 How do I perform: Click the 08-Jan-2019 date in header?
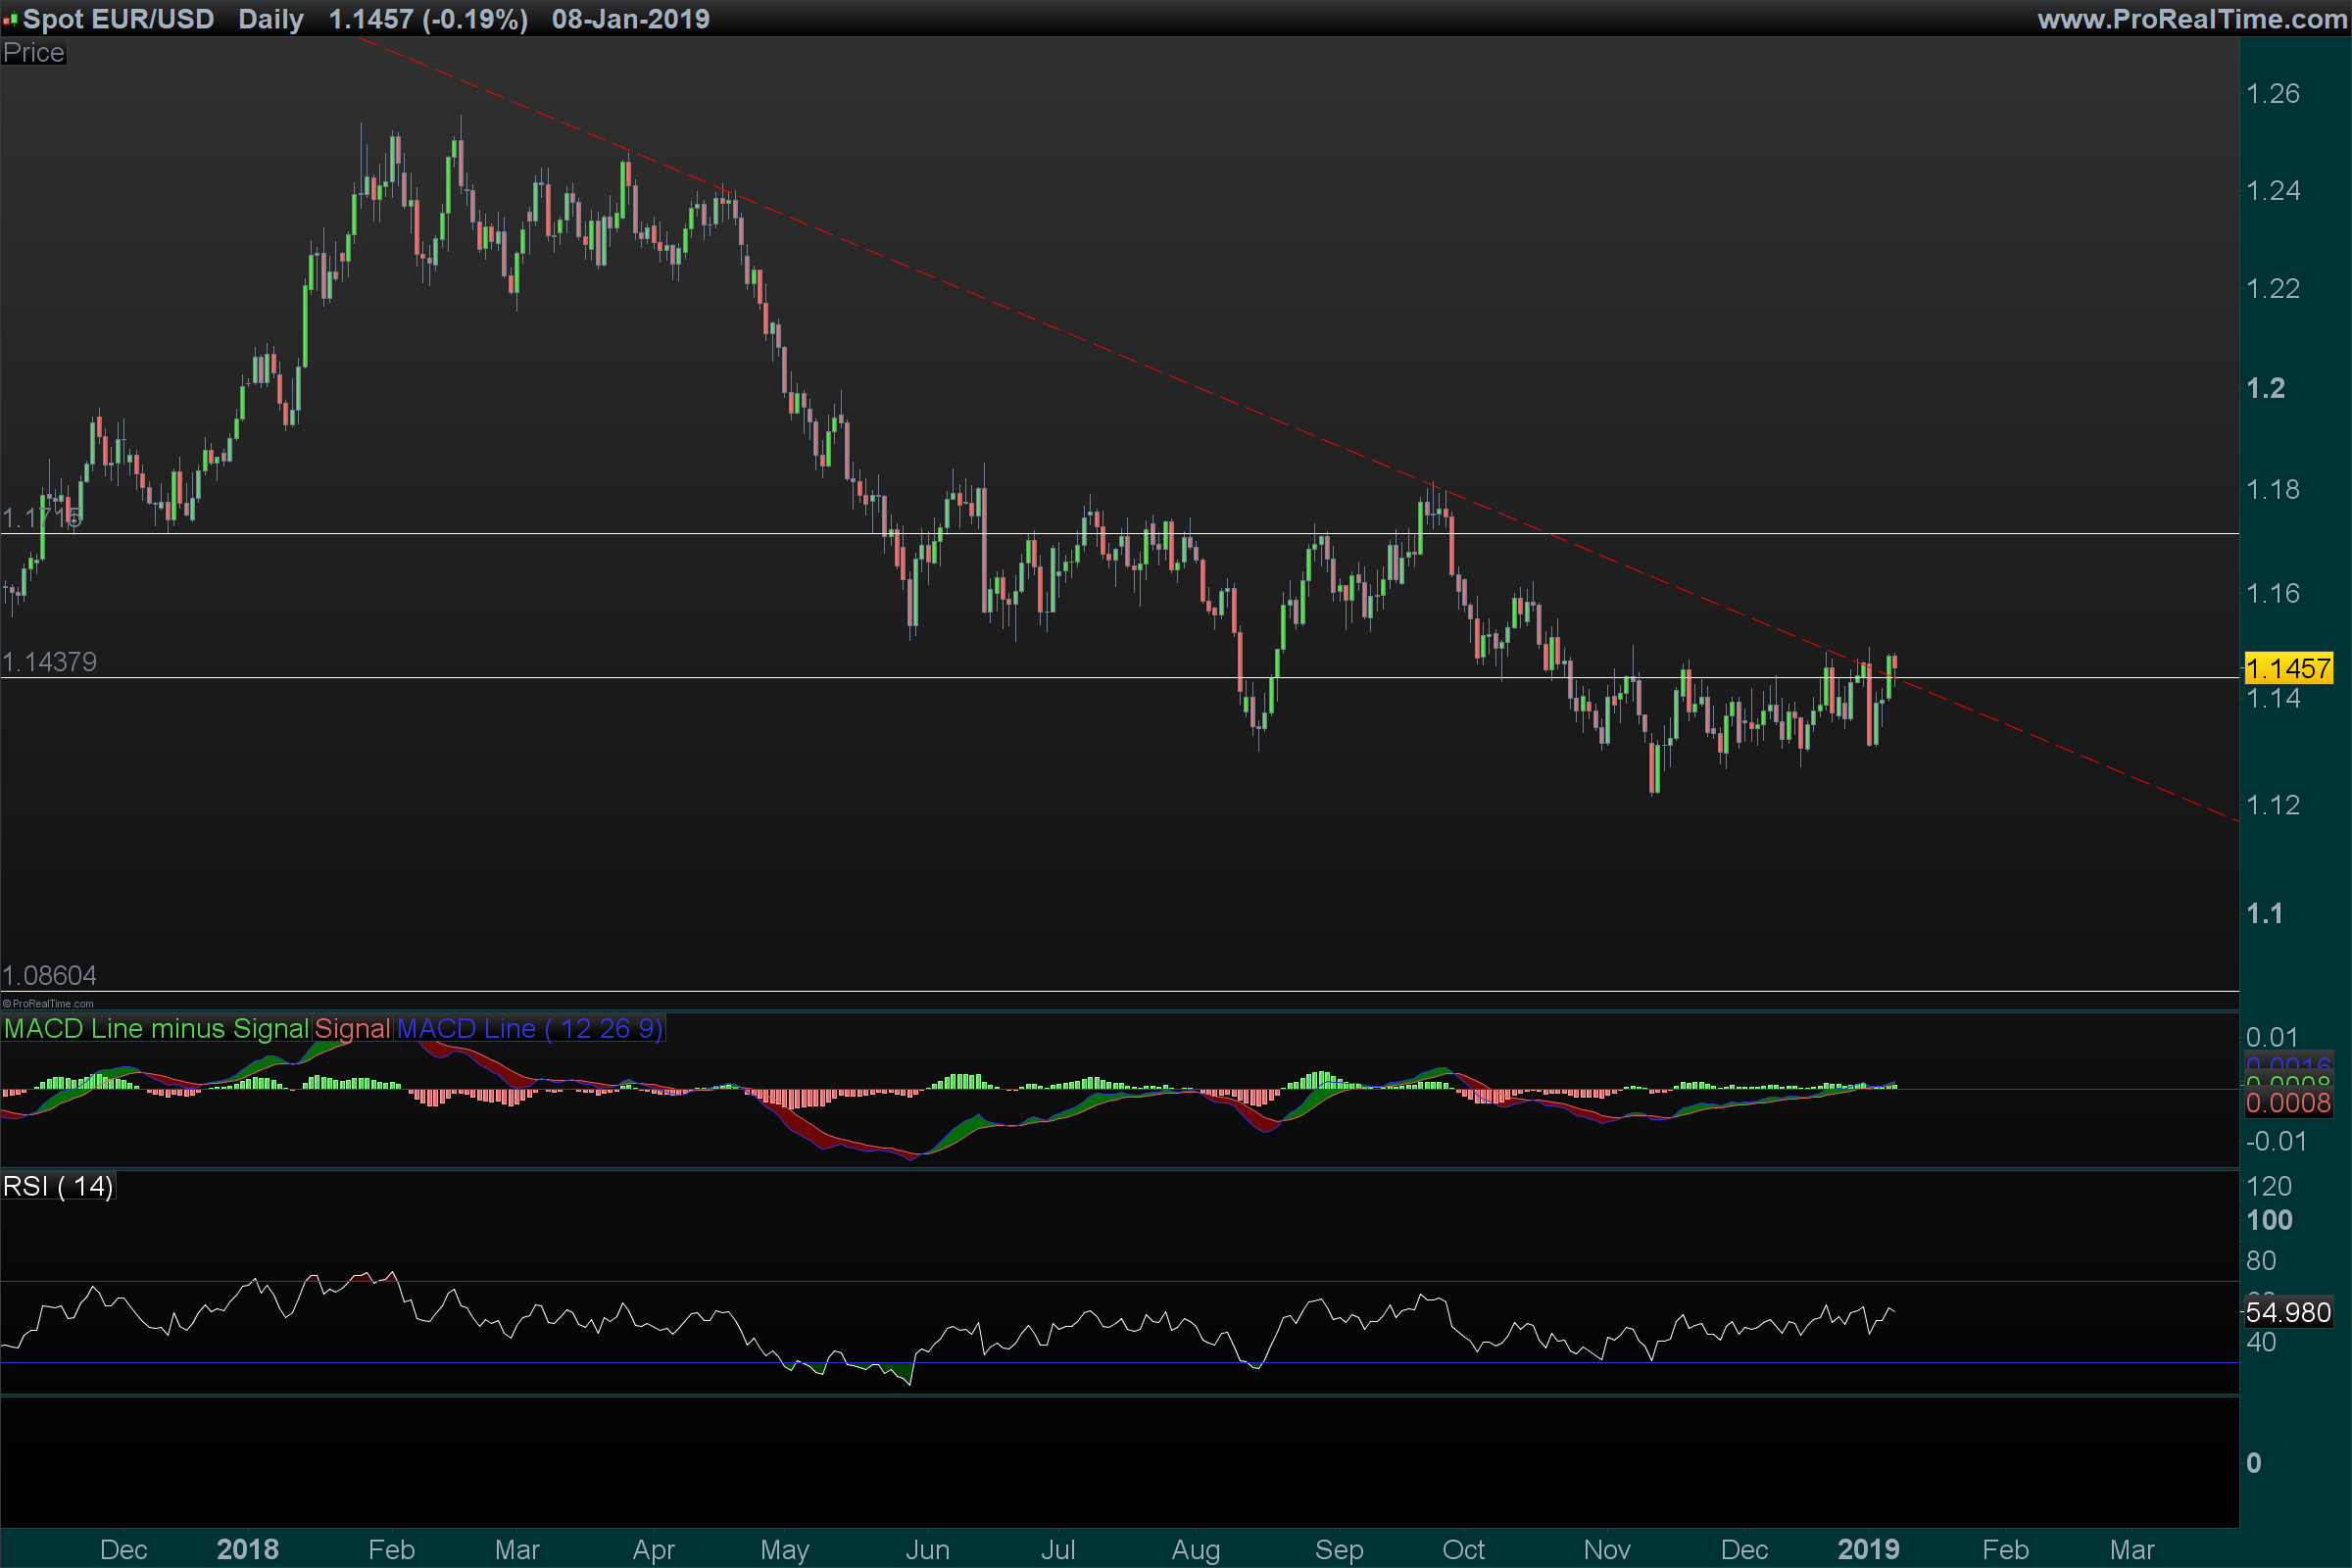click(630, 19)
